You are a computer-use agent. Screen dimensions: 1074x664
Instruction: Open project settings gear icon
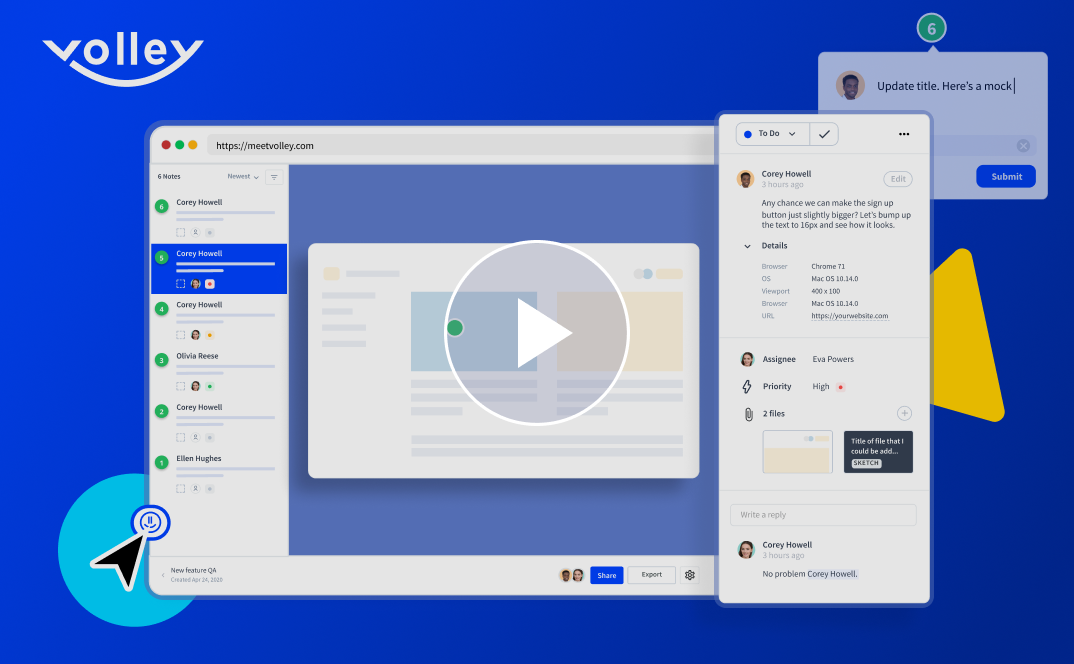click(x=689, y=575)
